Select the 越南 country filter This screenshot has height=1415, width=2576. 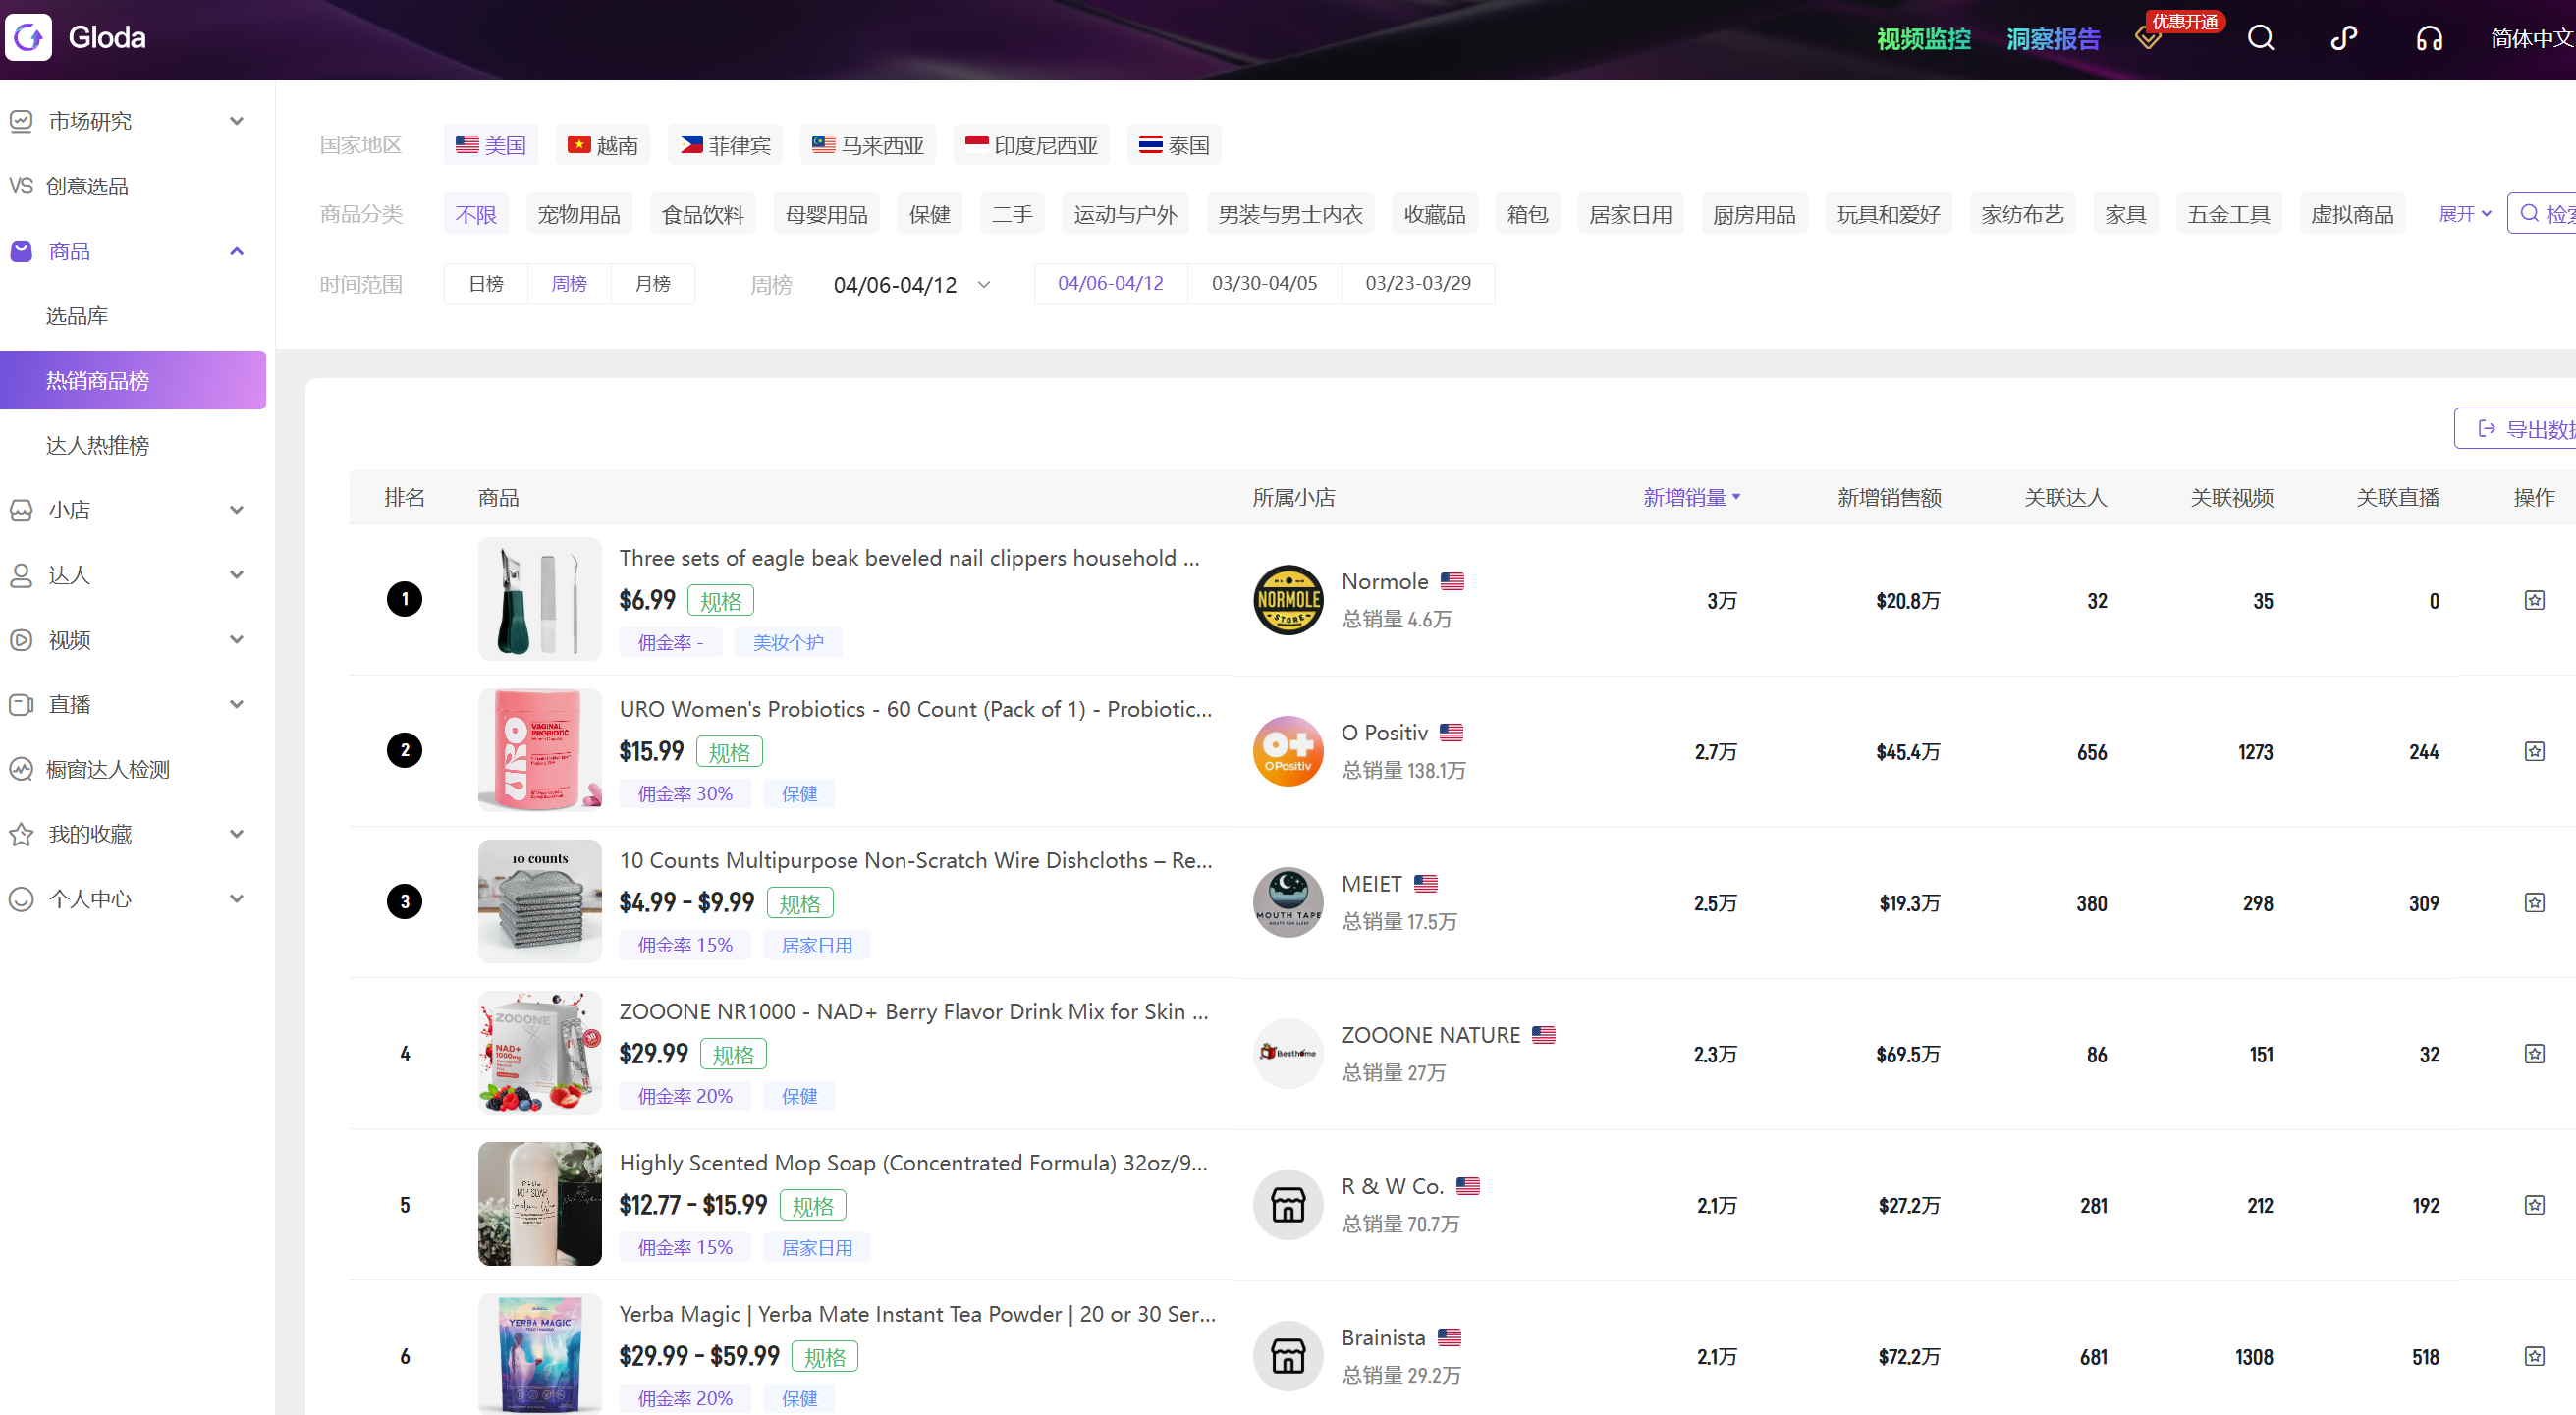point(603,145)
